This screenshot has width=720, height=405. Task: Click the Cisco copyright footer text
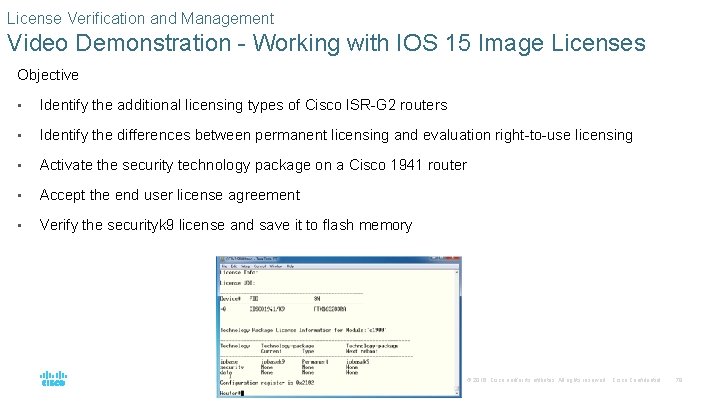point(563,380)
